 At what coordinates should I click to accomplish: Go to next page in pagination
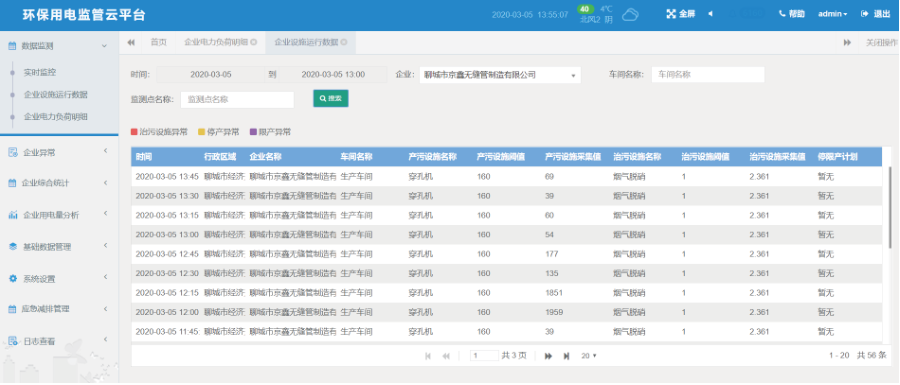[x=548, y=356]
